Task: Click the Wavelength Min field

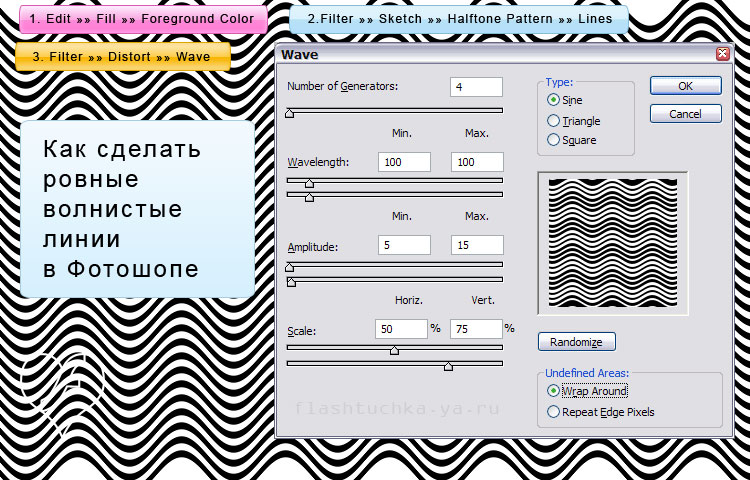Action: [404, 162]
